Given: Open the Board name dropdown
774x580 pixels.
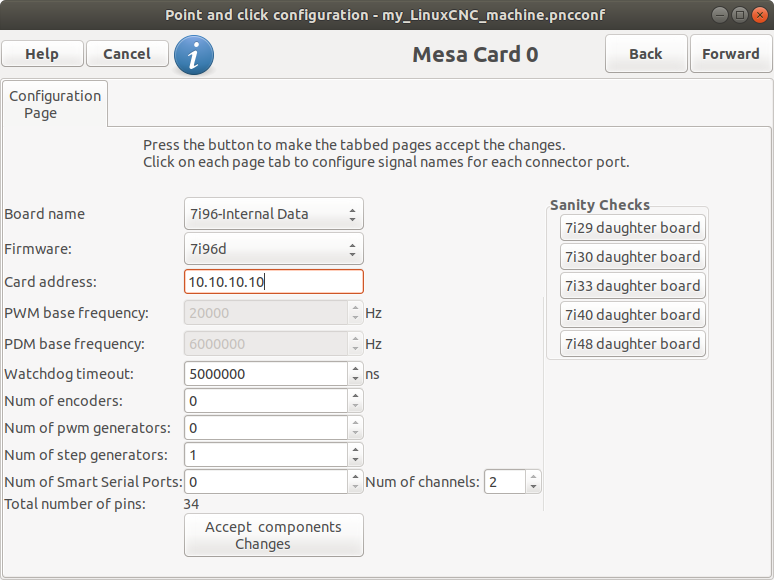Looking at the screenshot, I should click(x=273, y=214).
